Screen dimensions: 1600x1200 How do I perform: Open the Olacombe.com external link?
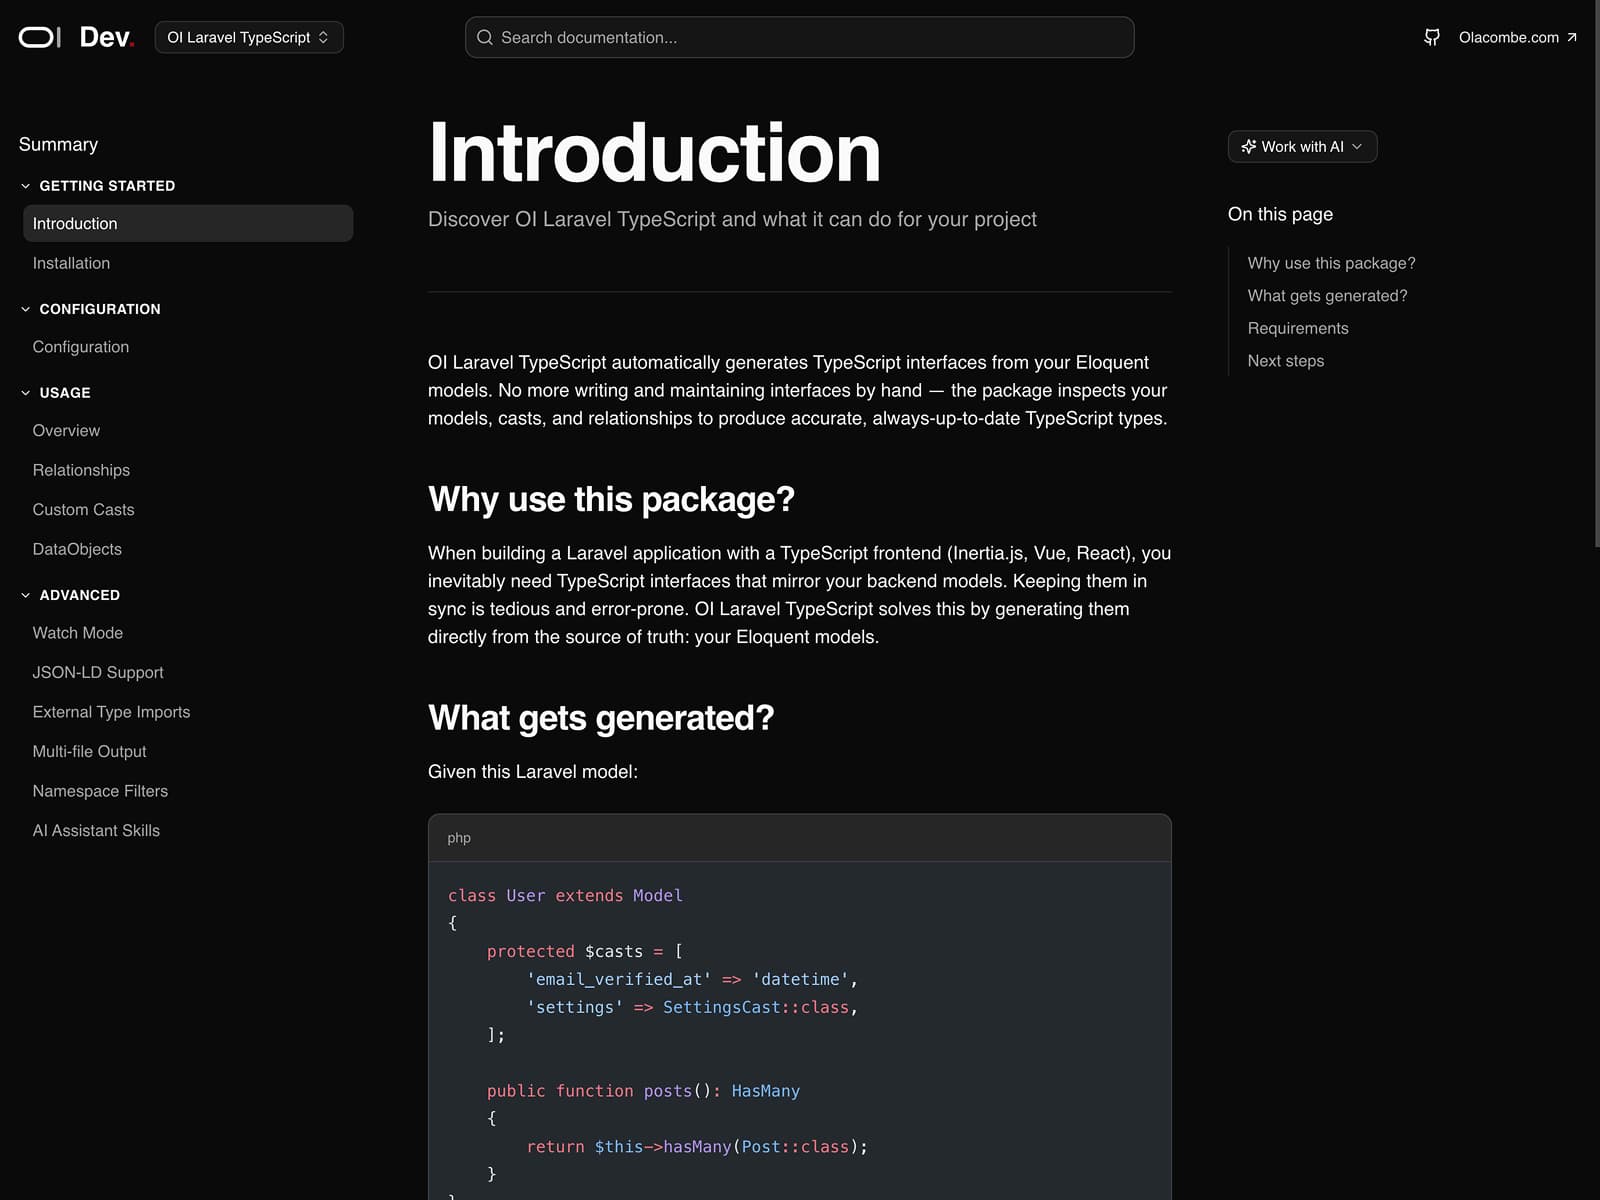[x=1517, y=37]
